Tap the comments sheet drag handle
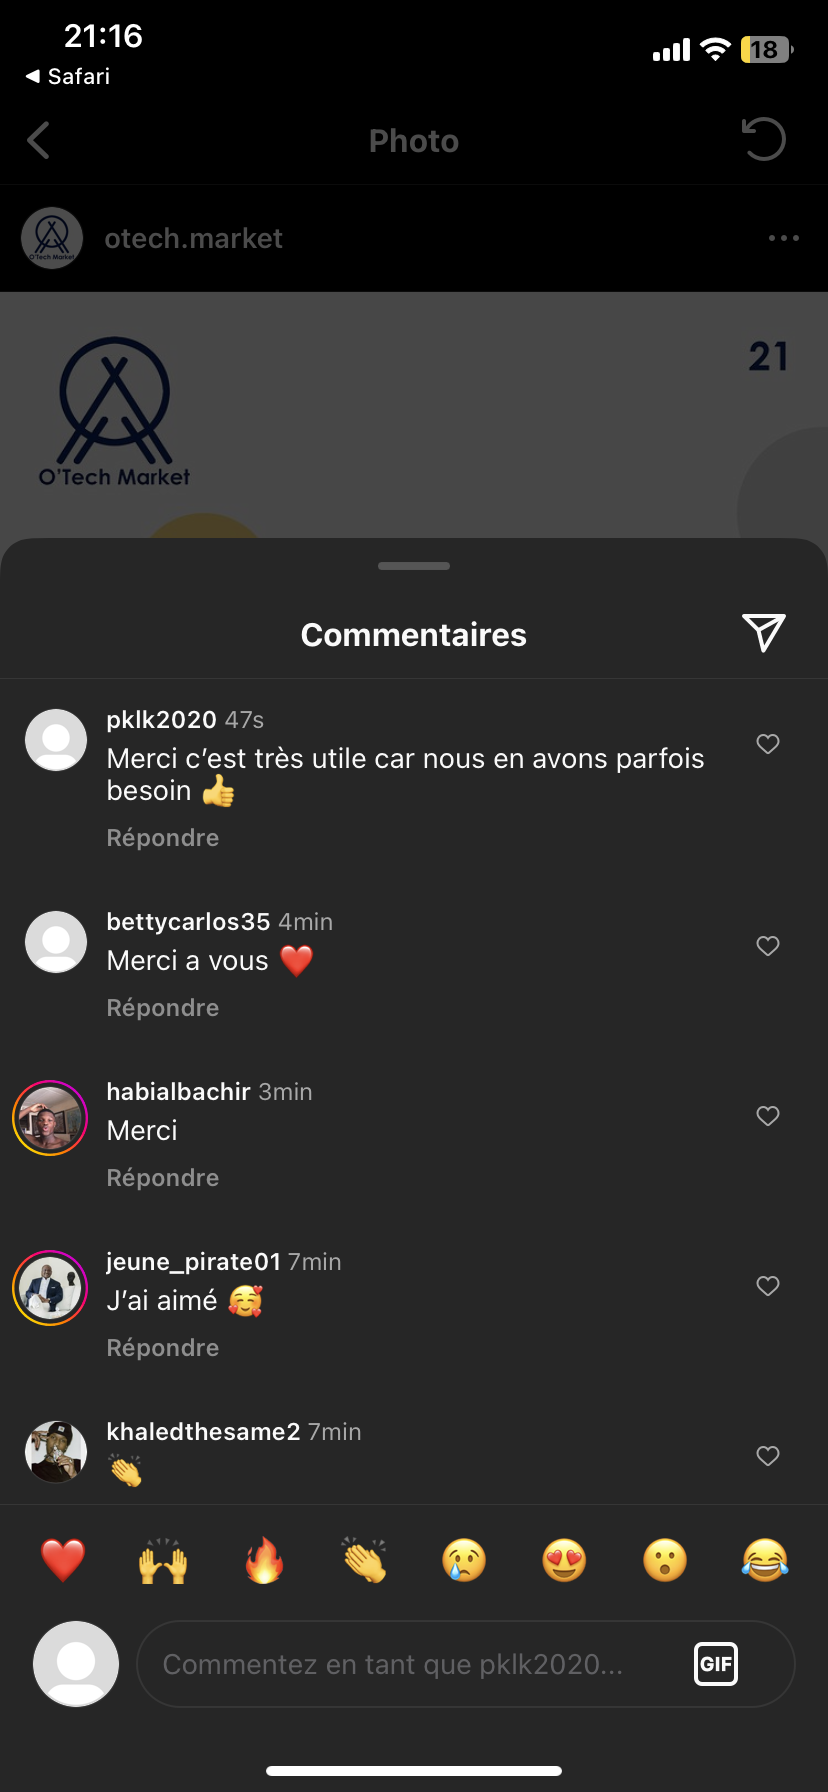Screen dimensions: 828x1792 (414, 566)
